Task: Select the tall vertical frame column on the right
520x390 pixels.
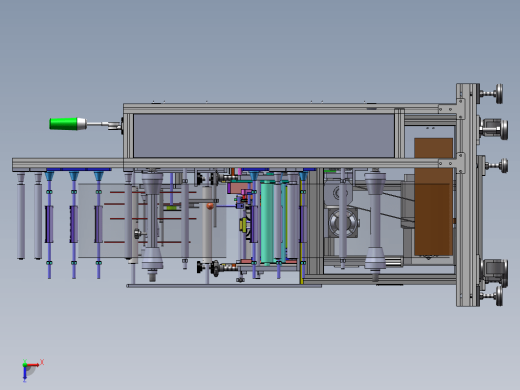Action: [468, 195]
